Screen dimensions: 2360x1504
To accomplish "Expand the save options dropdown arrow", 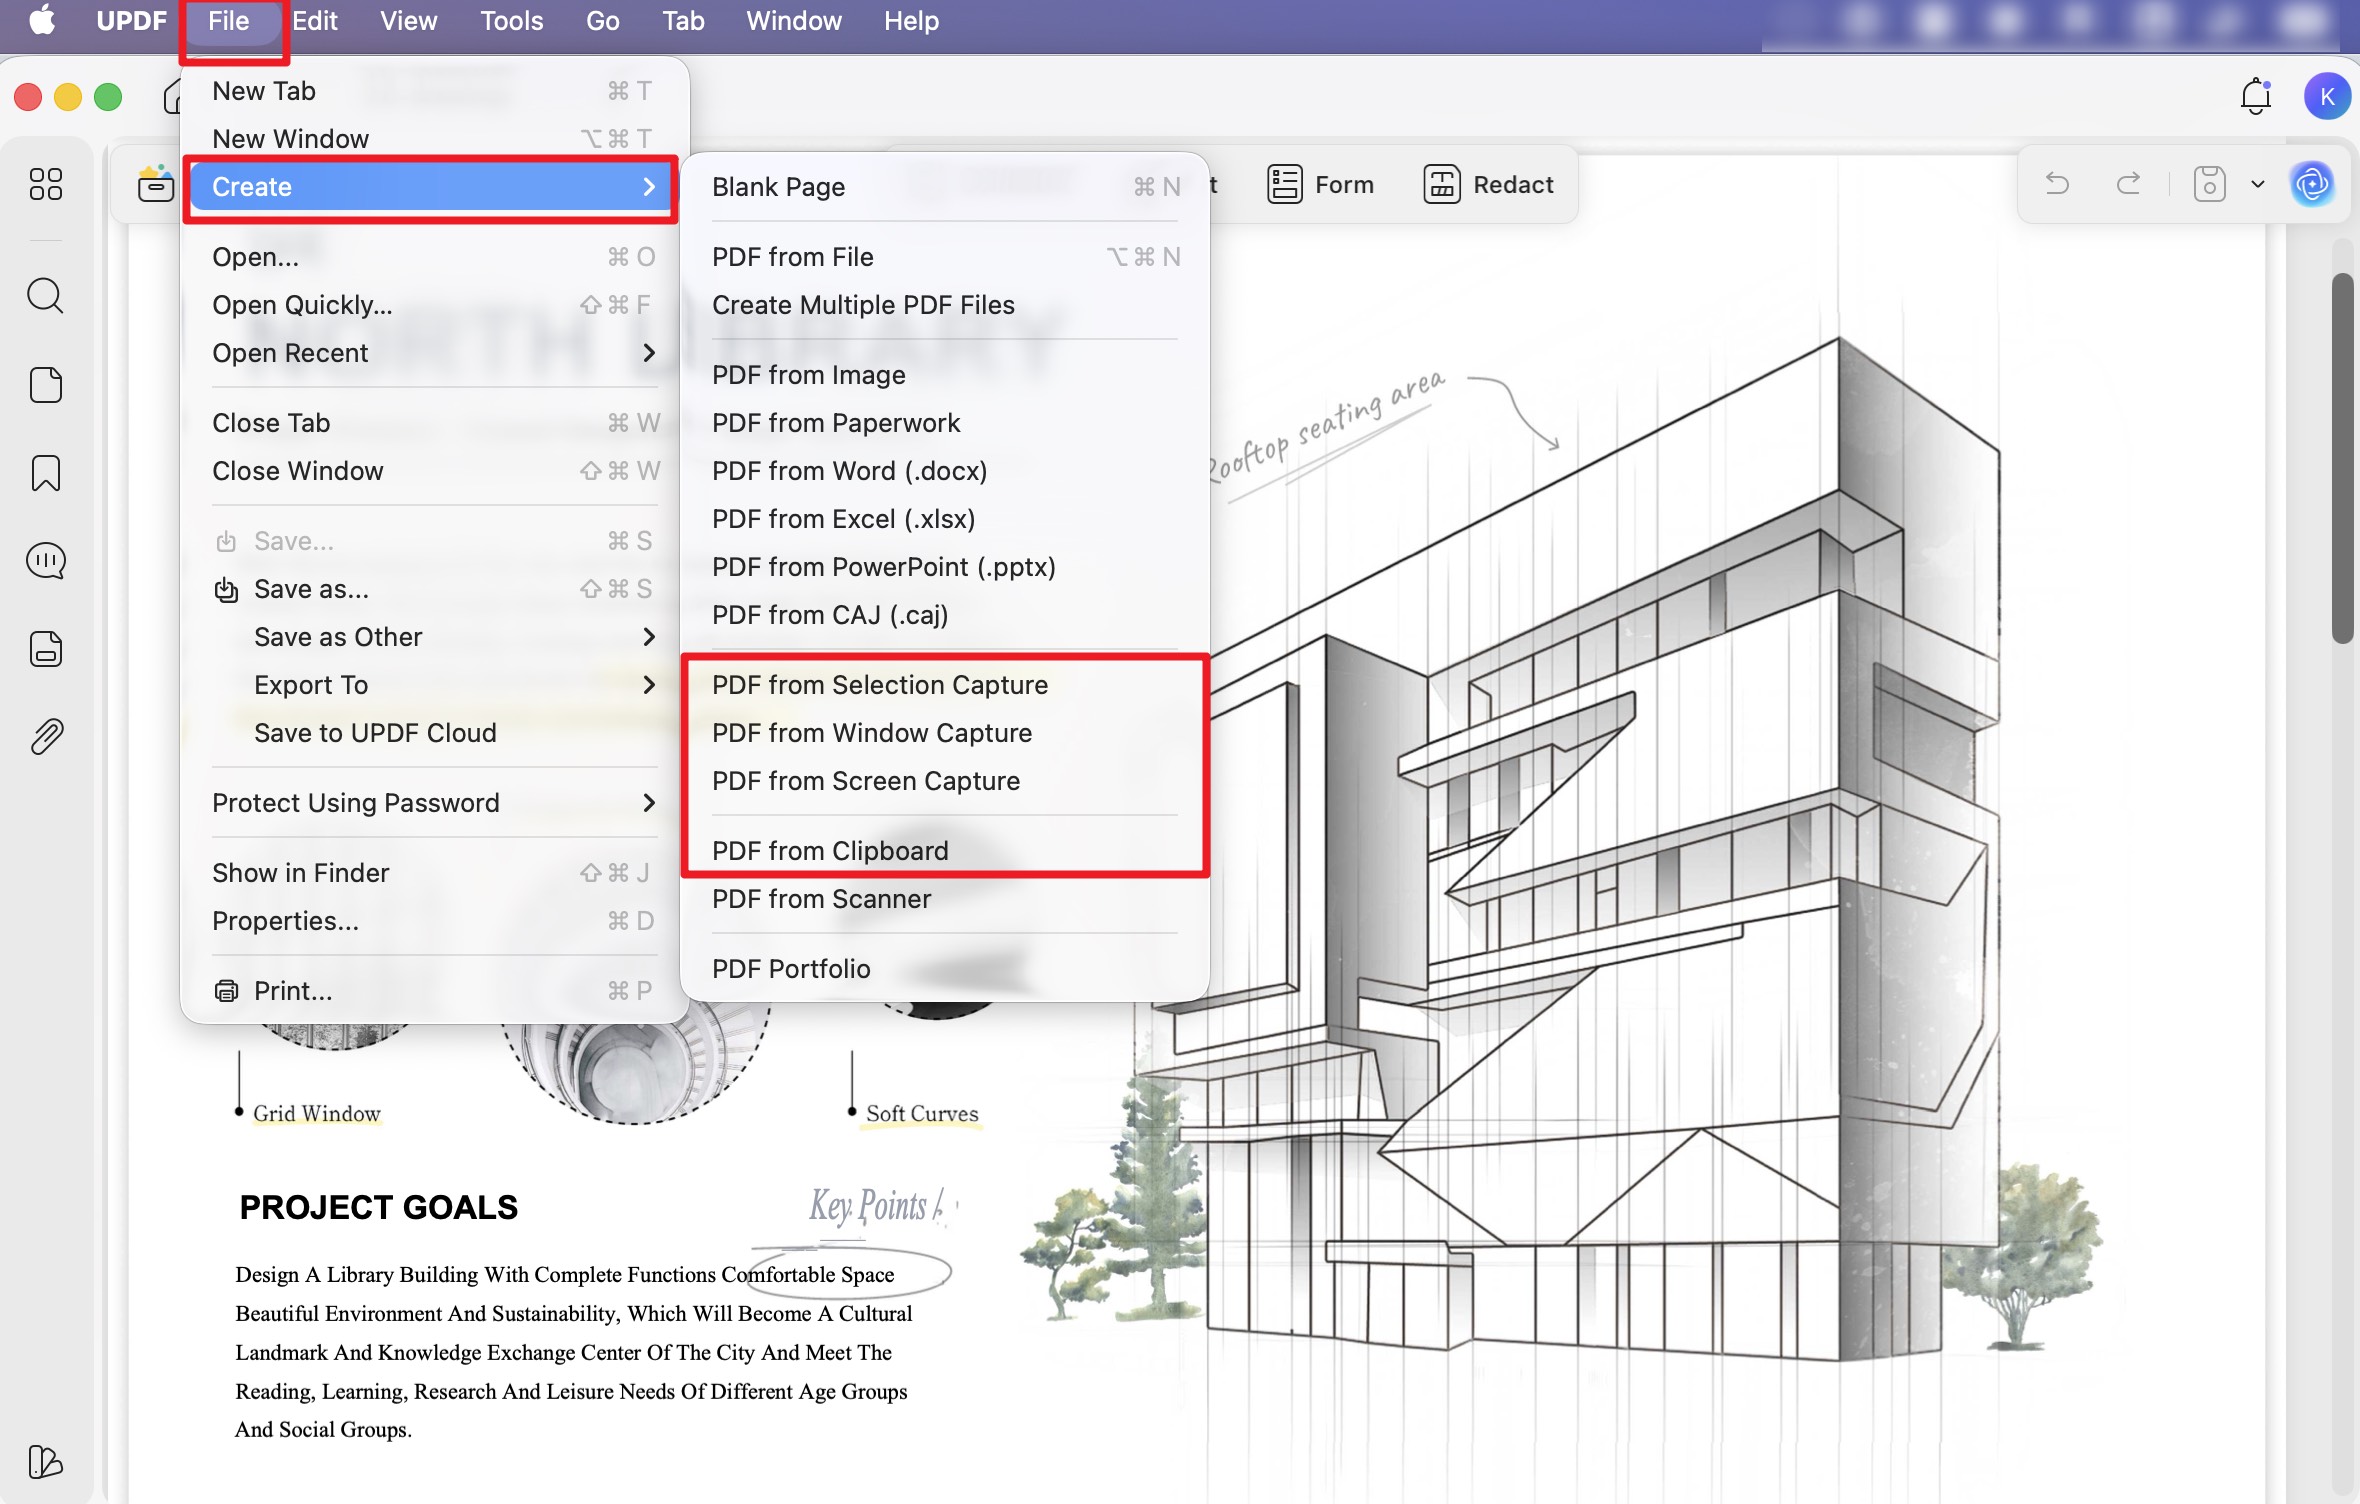I will [x=2258, y=184].
